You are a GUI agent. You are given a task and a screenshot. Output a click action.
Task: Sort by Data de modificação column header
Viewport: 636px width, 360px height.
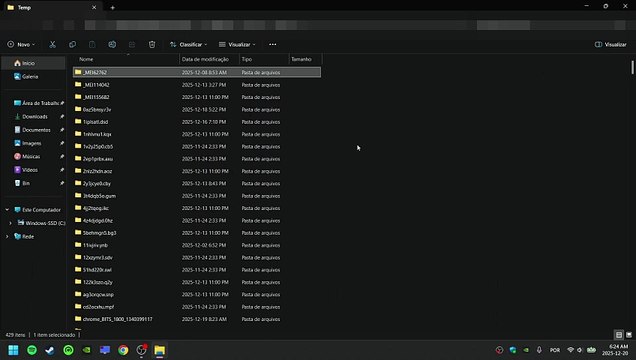pos(209,59)
